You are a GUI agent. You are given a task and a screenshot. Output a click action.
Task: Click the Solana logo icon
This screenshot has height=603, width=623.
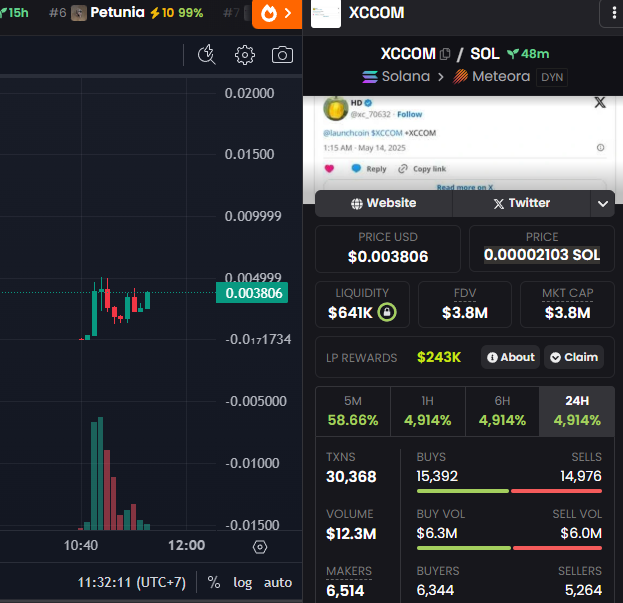(x=370, y=76)
